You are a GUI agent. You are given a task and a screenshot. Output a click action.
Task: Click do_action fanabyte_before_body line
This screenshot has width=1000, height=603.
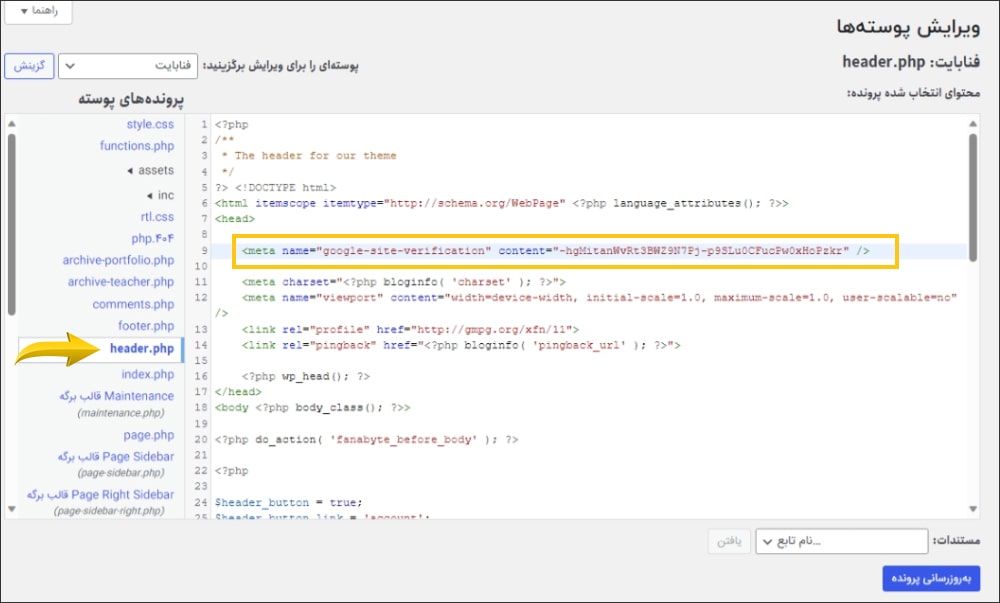coord(367,440)
